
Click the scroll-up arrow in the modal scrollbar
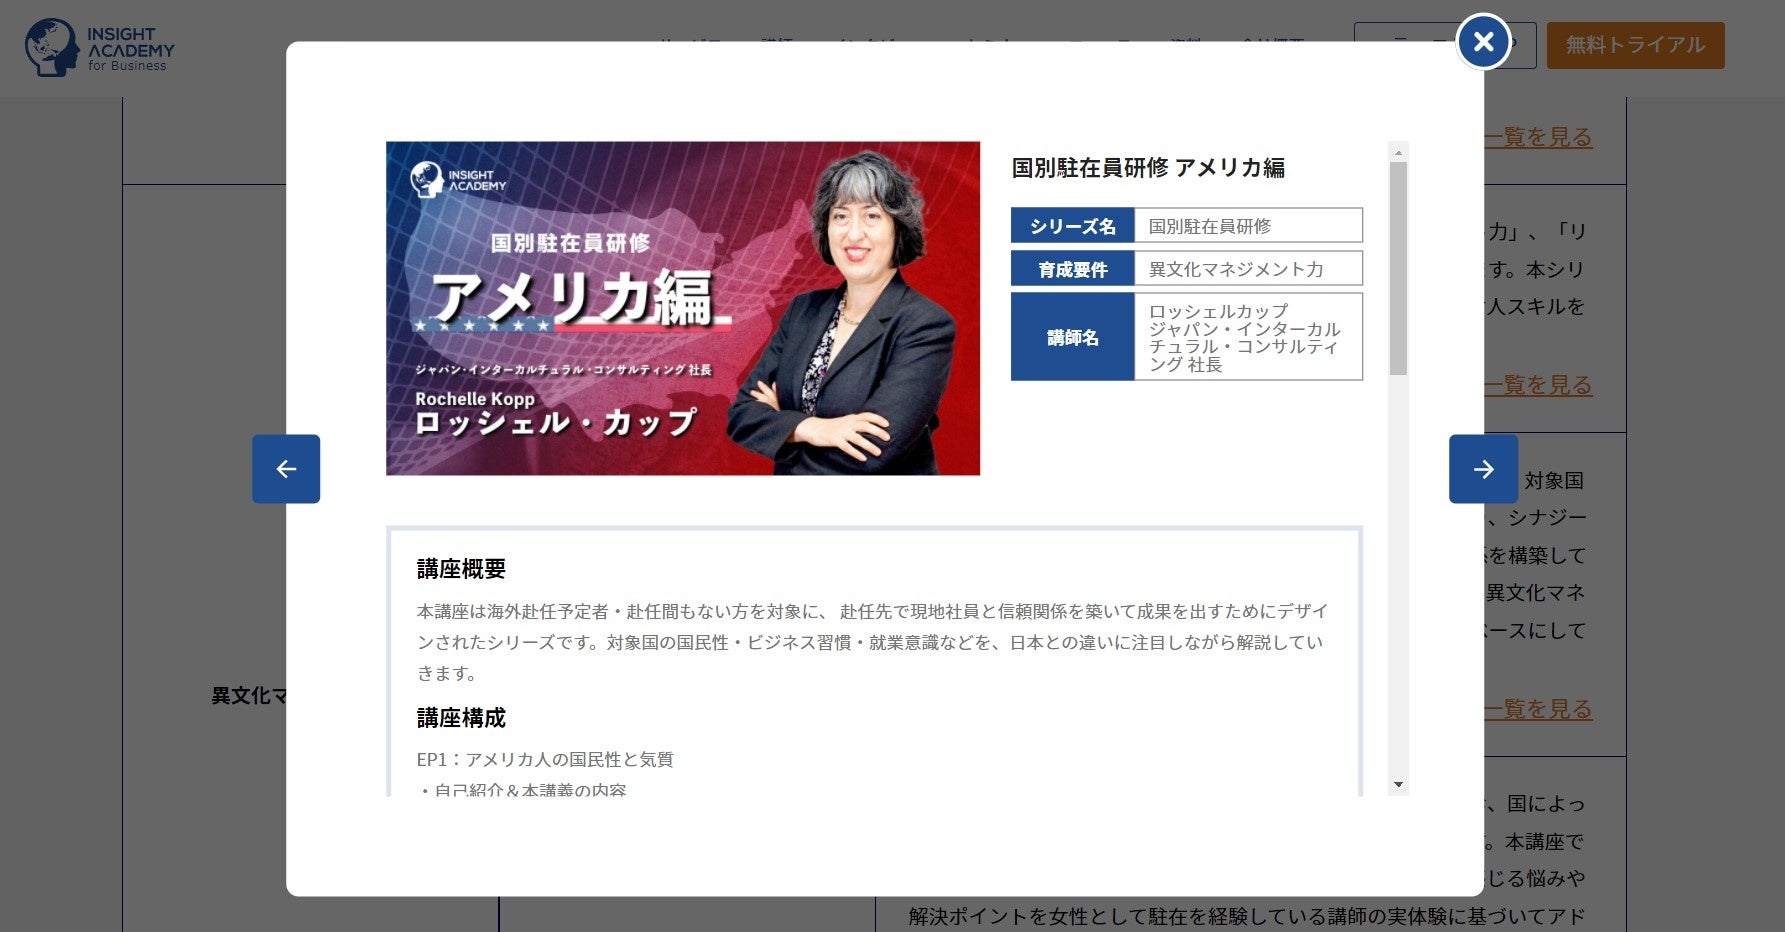pos(1398,152)
